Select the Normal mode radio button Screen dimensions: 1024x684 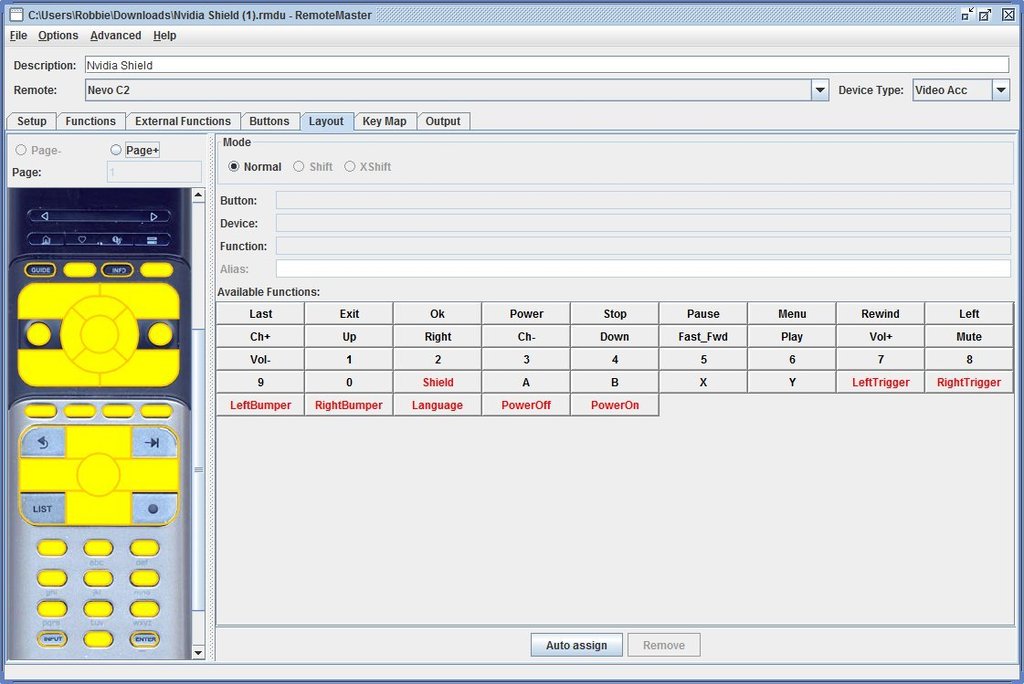pyautogui.click(x=234, y=167)
